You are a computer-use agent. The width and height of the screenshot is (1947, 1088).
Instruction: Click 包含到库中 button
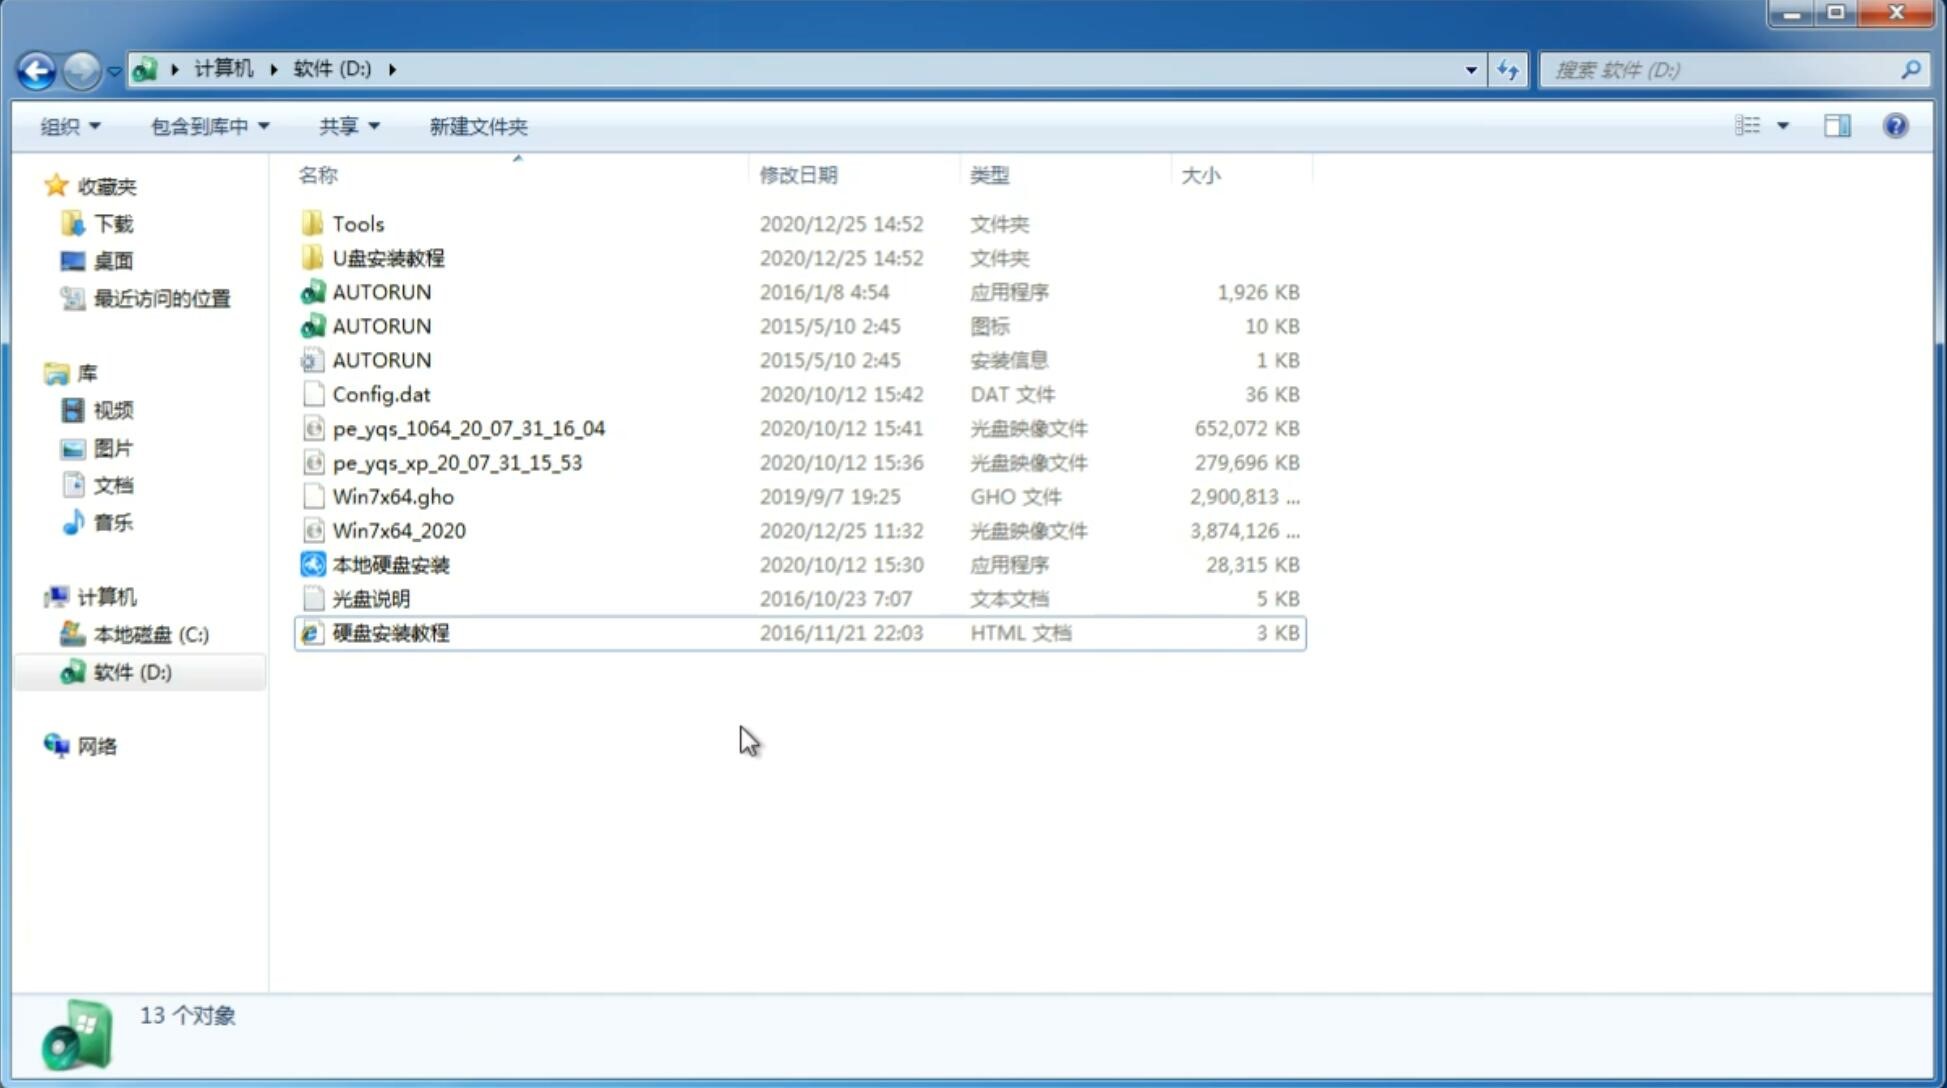pos(209,126)
